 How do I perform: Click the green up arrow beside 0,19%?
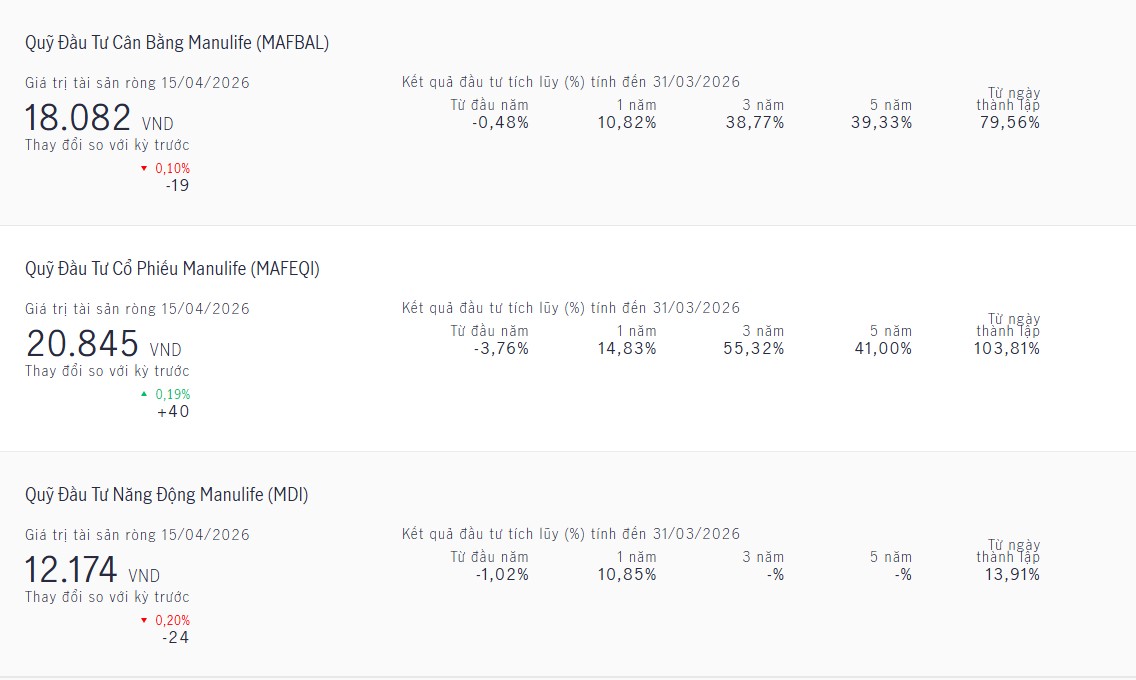click(x=144, y=394)
